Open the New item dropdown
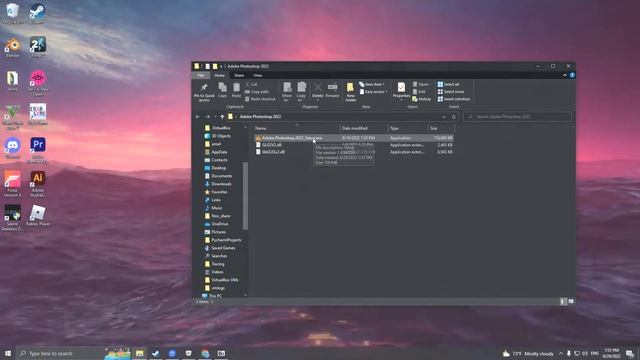Image resolution: width=640 pixels, height=360 pixels. tap(372, 84)
